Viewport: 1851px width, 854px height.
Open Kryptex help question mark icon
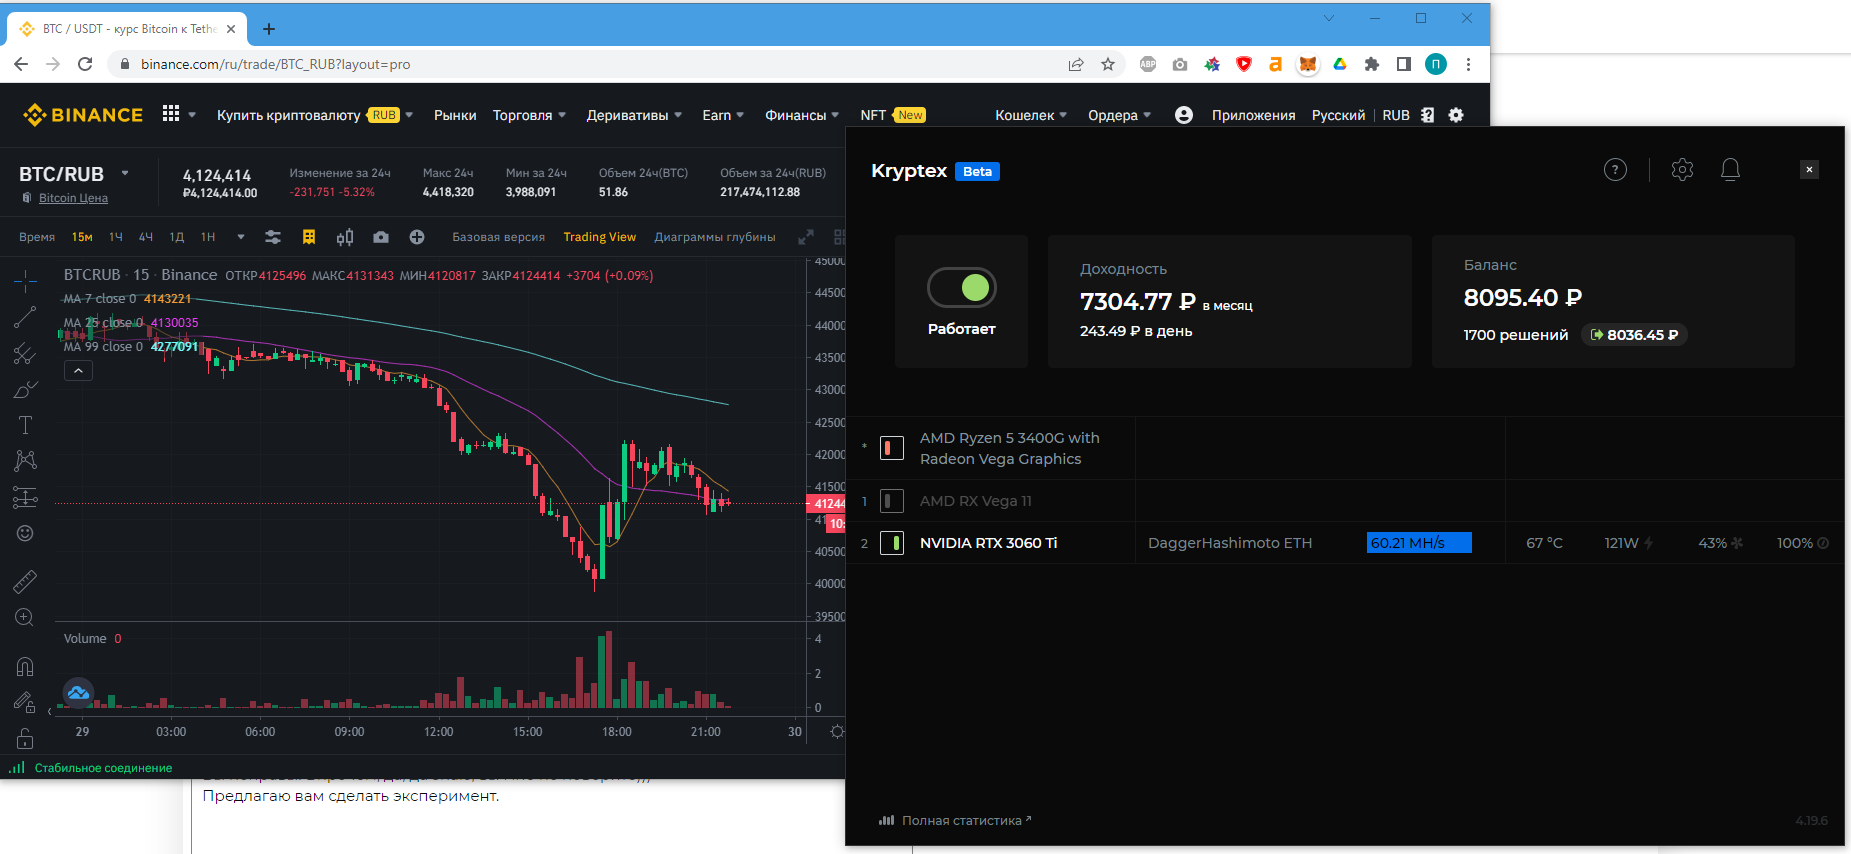[x=1615, y=170]
